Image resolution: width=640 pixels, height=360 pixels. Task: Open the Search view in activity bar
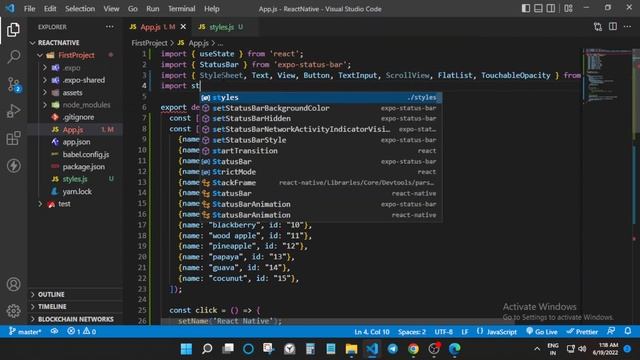tap(13, 56)
